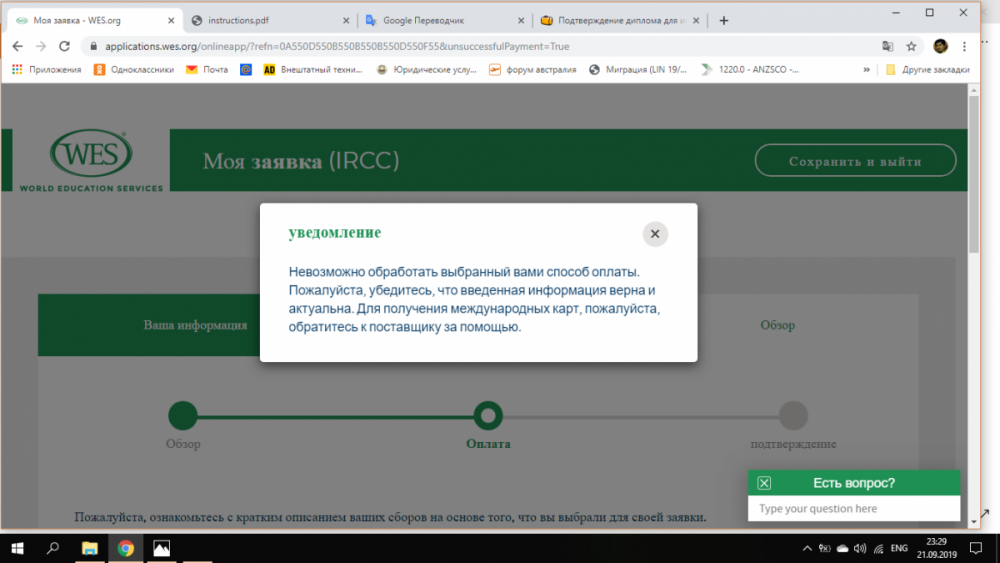Screen dimensions: 1000x563
Task: Switch to the Google Переводчик tab
Action: (440, 20)
